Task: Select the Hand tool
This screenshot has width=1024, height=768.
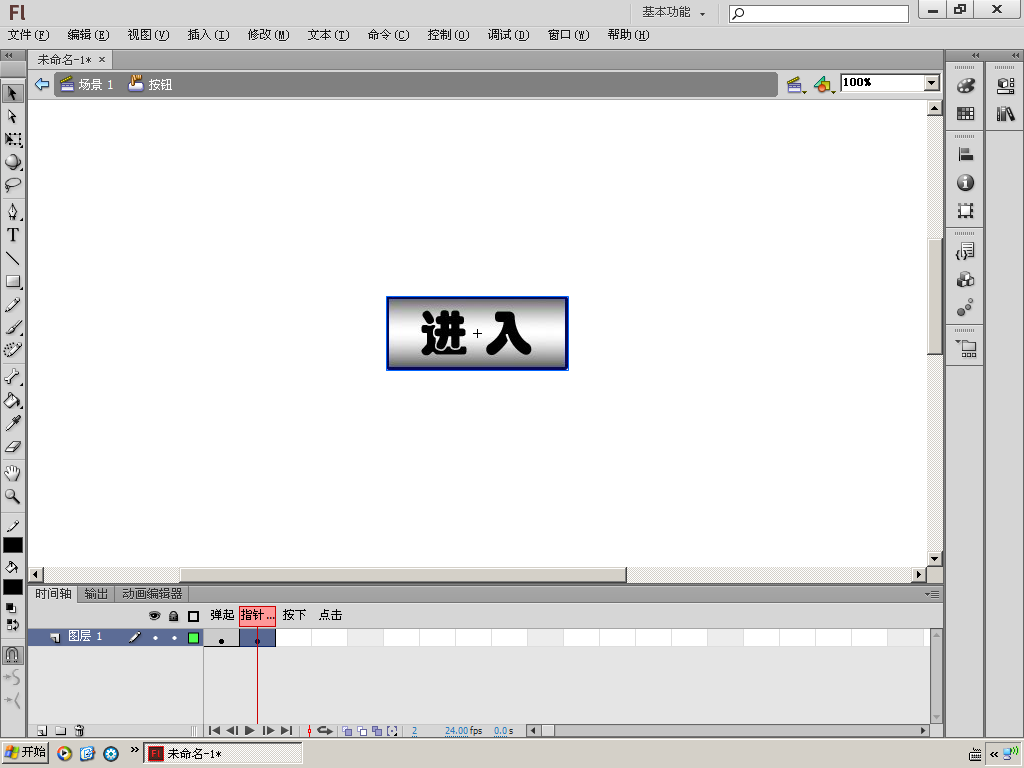Action: click(12, 473)
